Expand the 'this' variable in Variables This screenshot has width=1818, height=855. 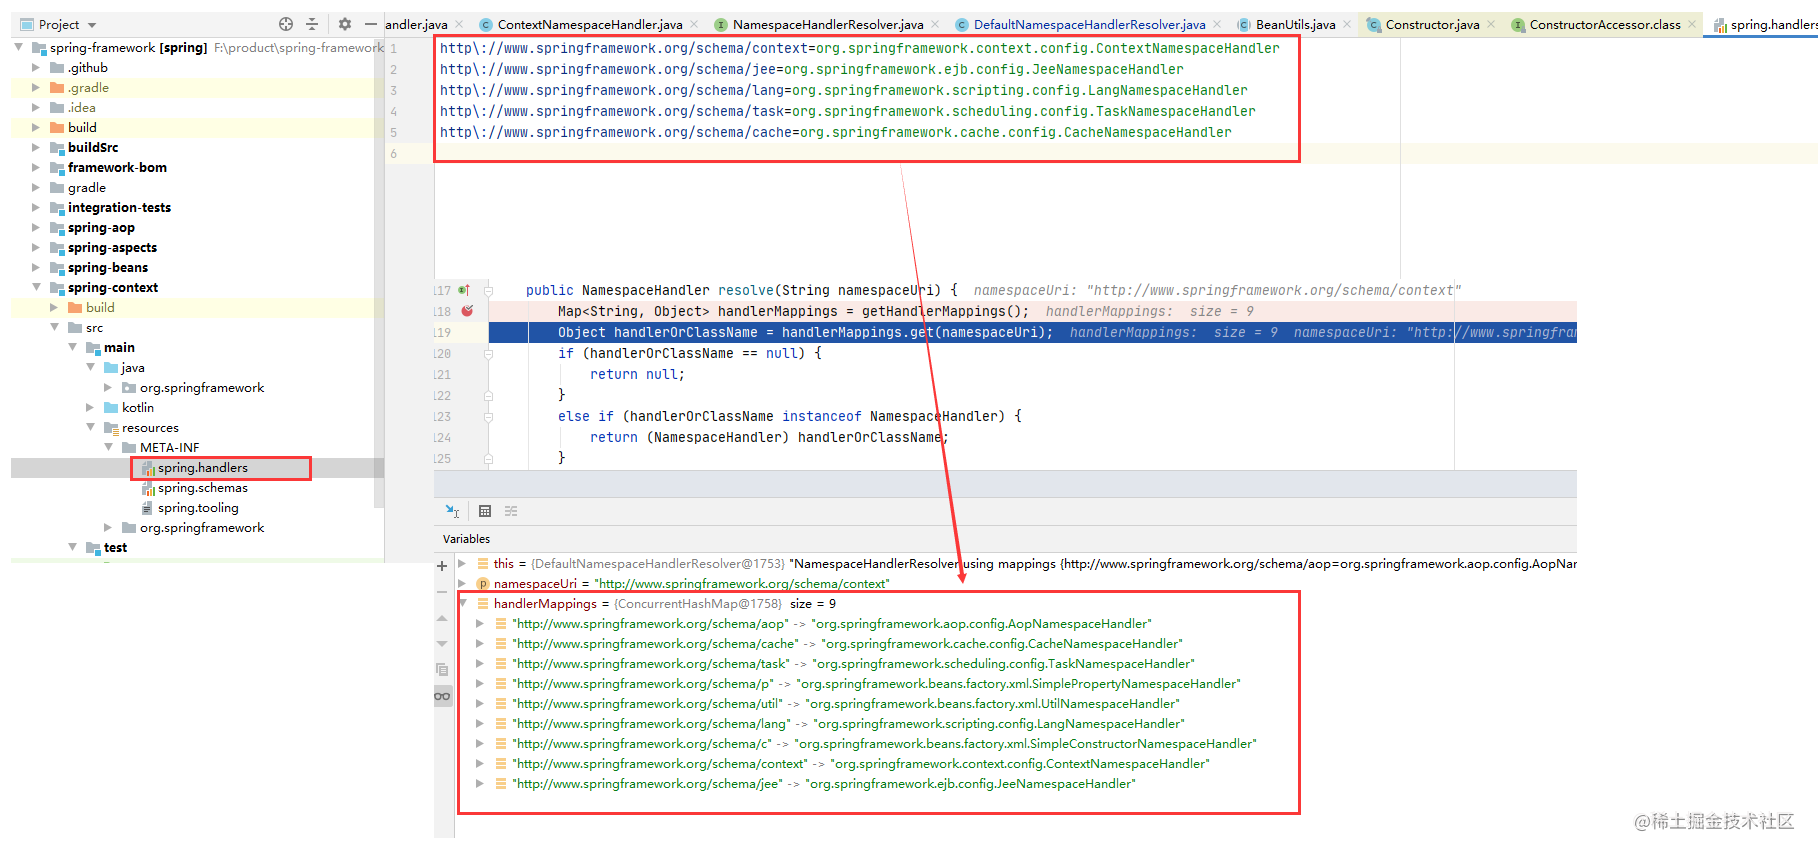pos(462,563)
